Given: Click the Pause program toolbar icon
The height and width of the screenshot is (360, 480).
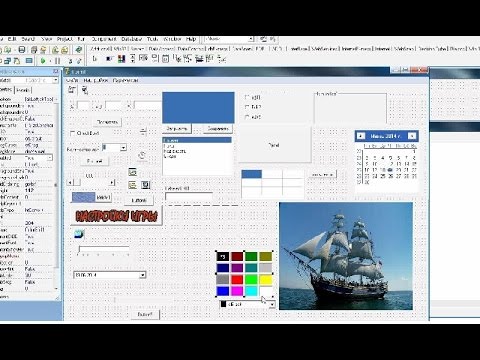Looking at the screenshot, I should (x=57, y=61).
